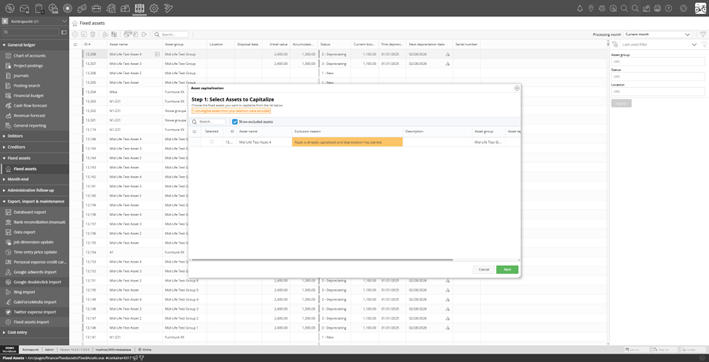Open notifications bell icon
Screen dimensions: 709x362
coord(580,8)
